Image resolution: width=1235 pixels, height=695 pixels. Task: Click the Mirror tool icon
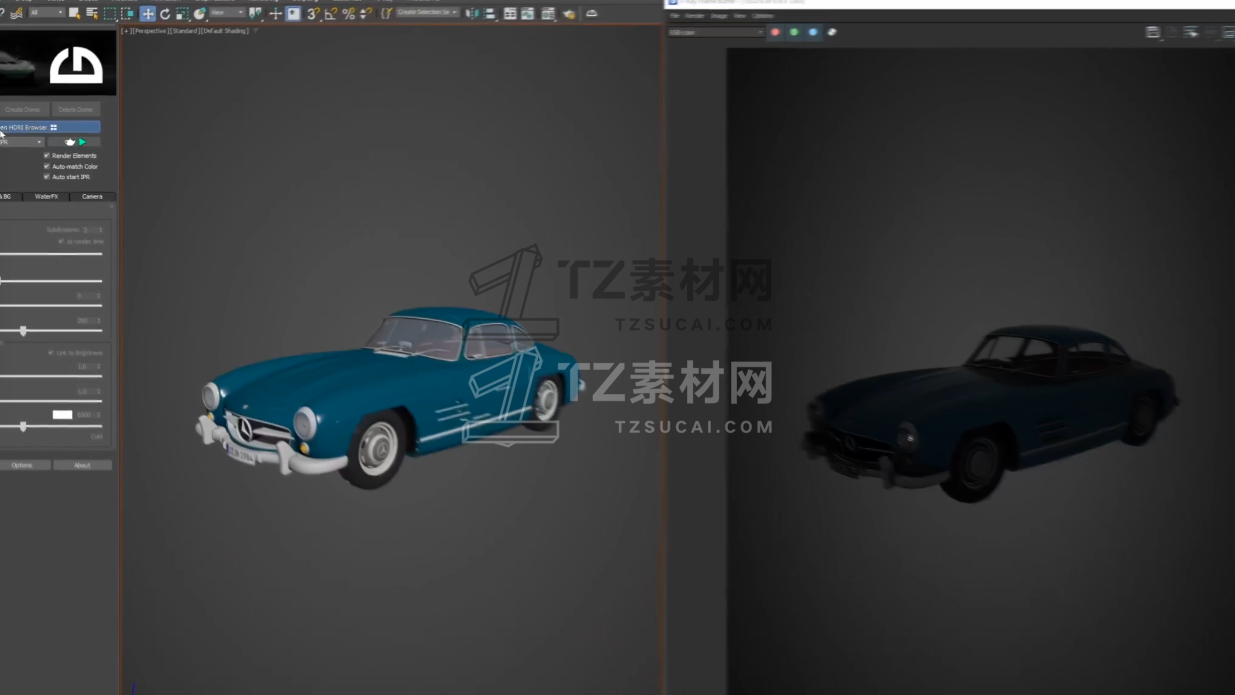pyautogui.click(x=473, y=13)
